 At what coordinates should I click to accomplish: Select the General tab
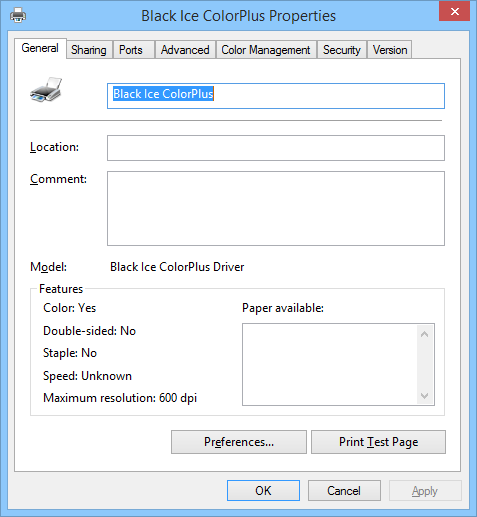pos(40,48)
